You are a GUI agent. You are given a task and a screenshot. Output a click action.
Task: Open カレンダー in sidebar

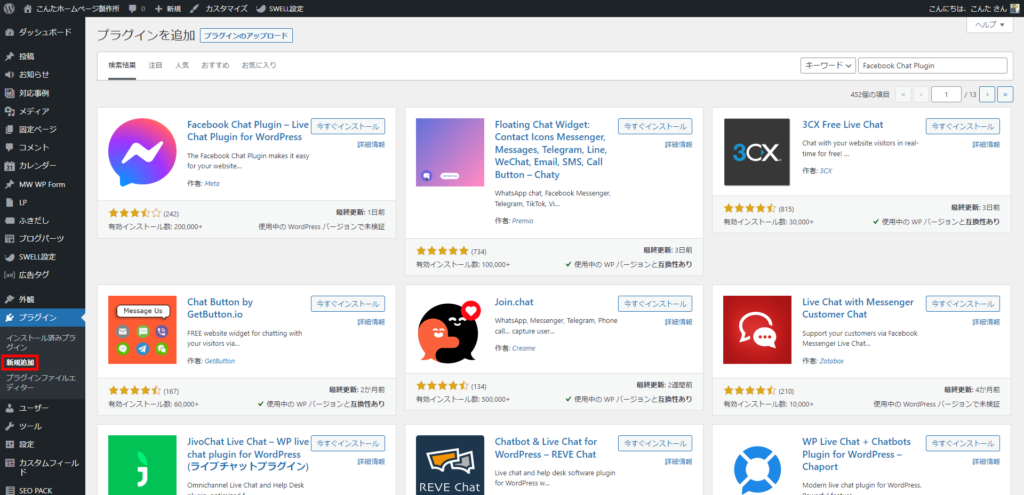(x=42, y=166)
